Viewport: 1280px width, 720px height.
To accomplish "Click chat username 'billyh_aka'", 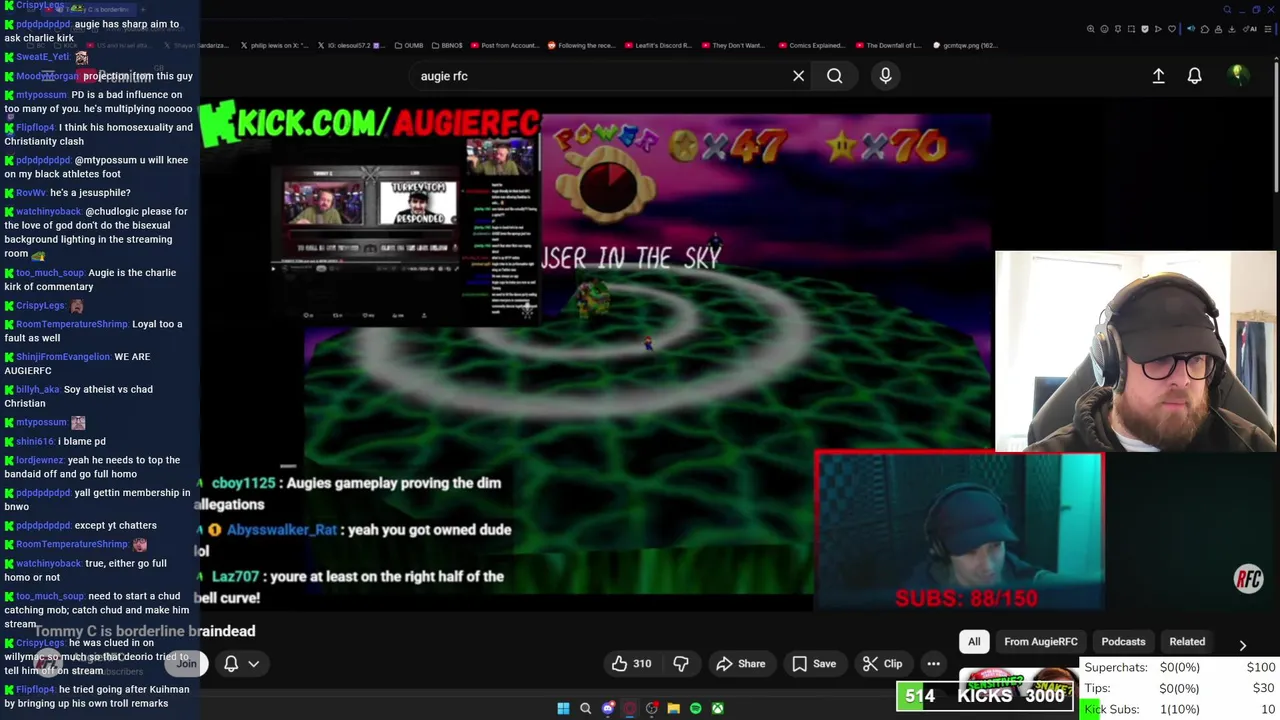I will point(38,389).
